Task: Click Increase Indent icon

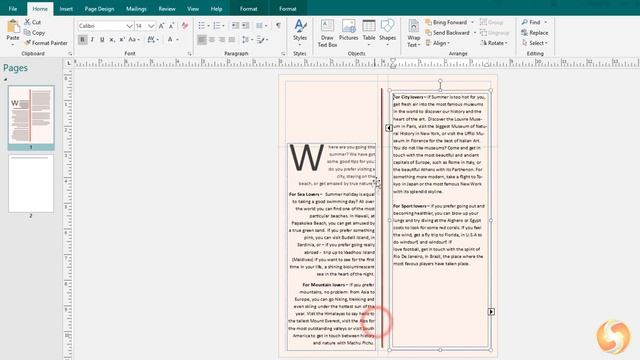Action: pos(245,26)
